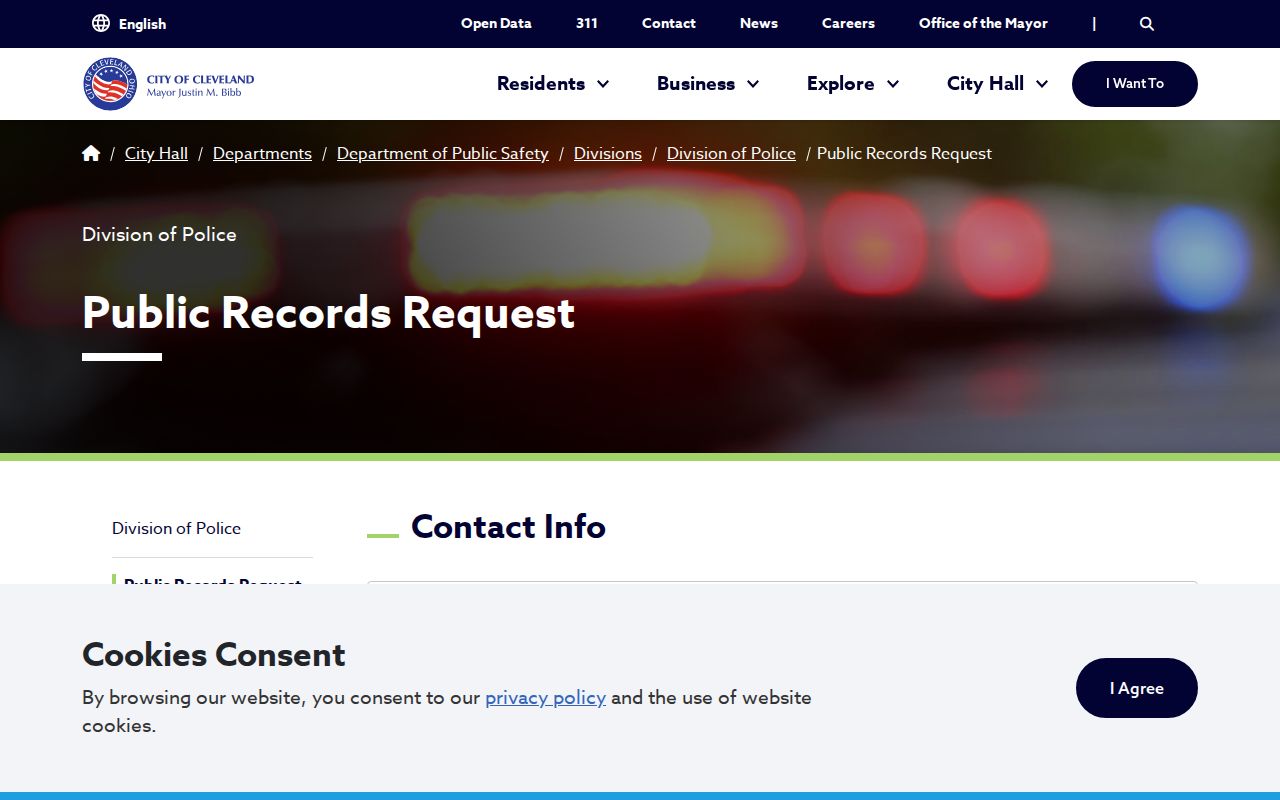Visit Office of the Mayor
Screen dimensions: 1280x800
983,23
